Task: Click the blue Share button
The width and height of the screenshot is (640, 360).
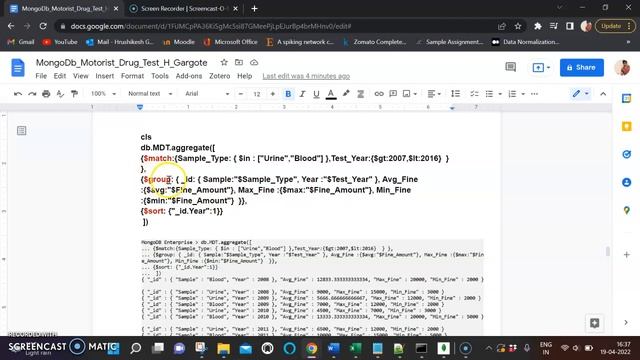Action: (582, 67)
